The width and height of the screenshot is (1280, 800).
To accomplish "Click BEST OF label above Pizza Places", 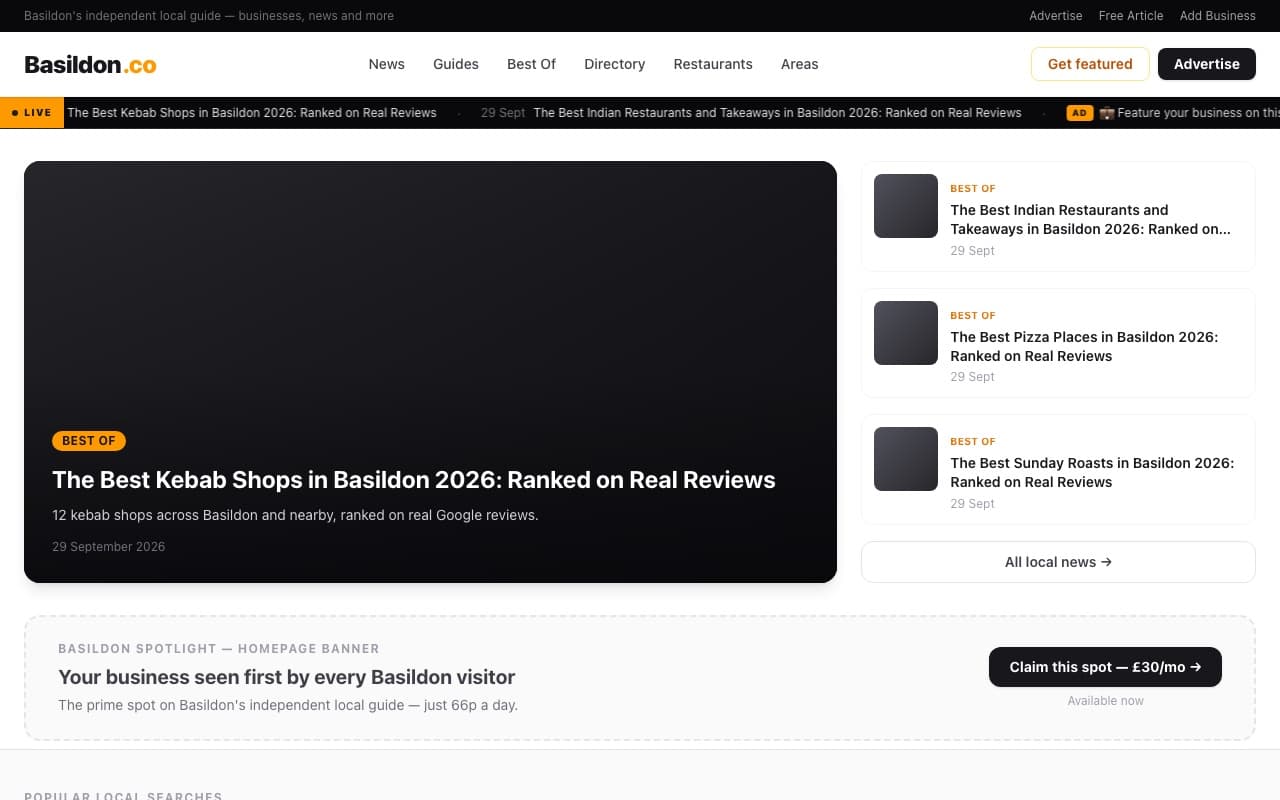I will [x=972, y=315].
